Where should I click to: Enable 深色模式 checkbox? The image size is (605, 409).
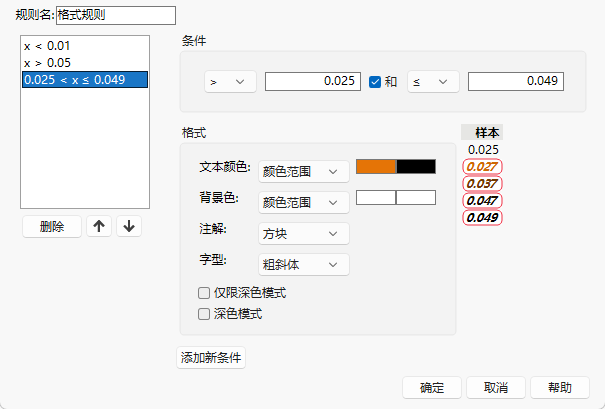204,314
